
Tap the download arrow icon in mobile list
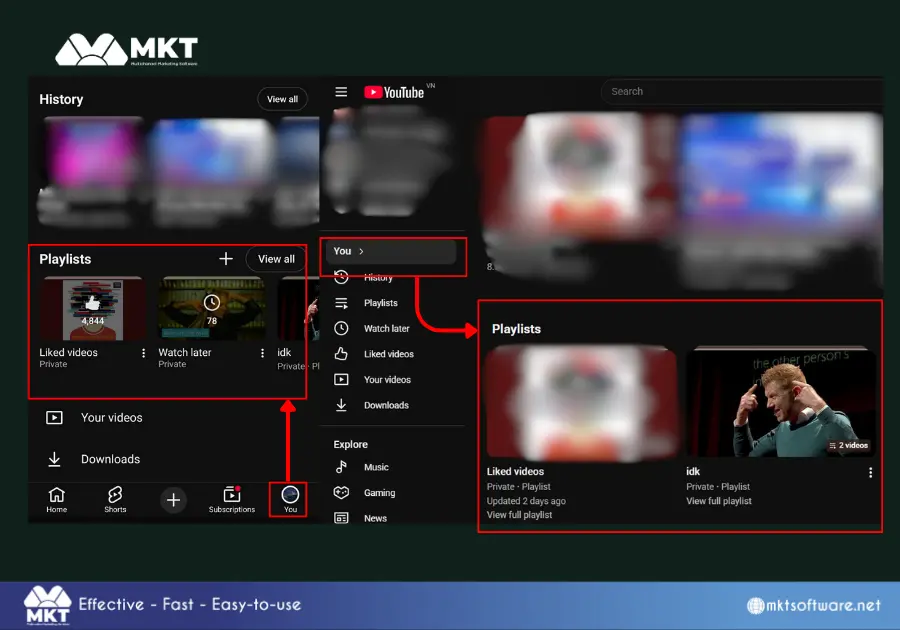point(55,459)
